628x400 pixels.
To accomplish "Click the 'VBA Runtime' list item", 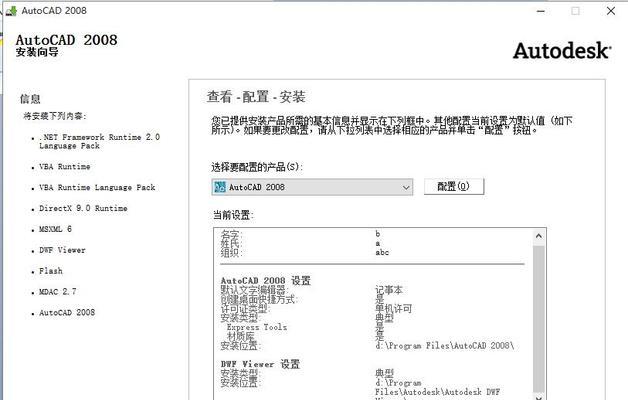I will coord(64,167).
